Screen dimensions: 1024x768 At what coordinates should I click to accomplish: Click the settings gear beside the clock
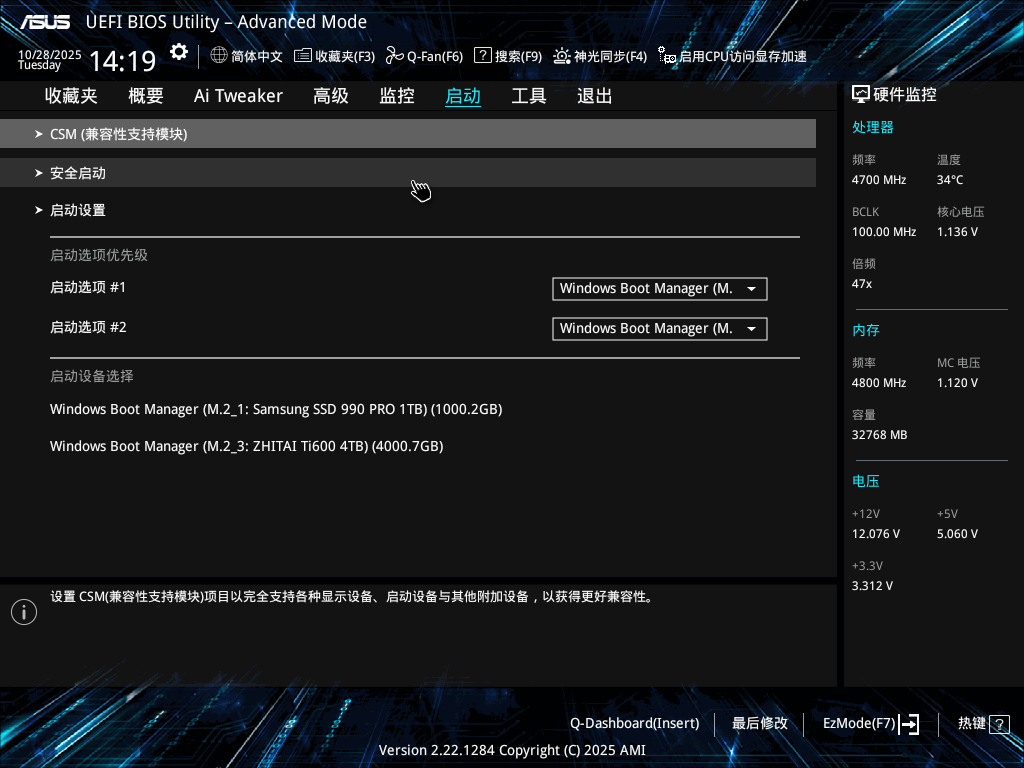tap(178, 51)
